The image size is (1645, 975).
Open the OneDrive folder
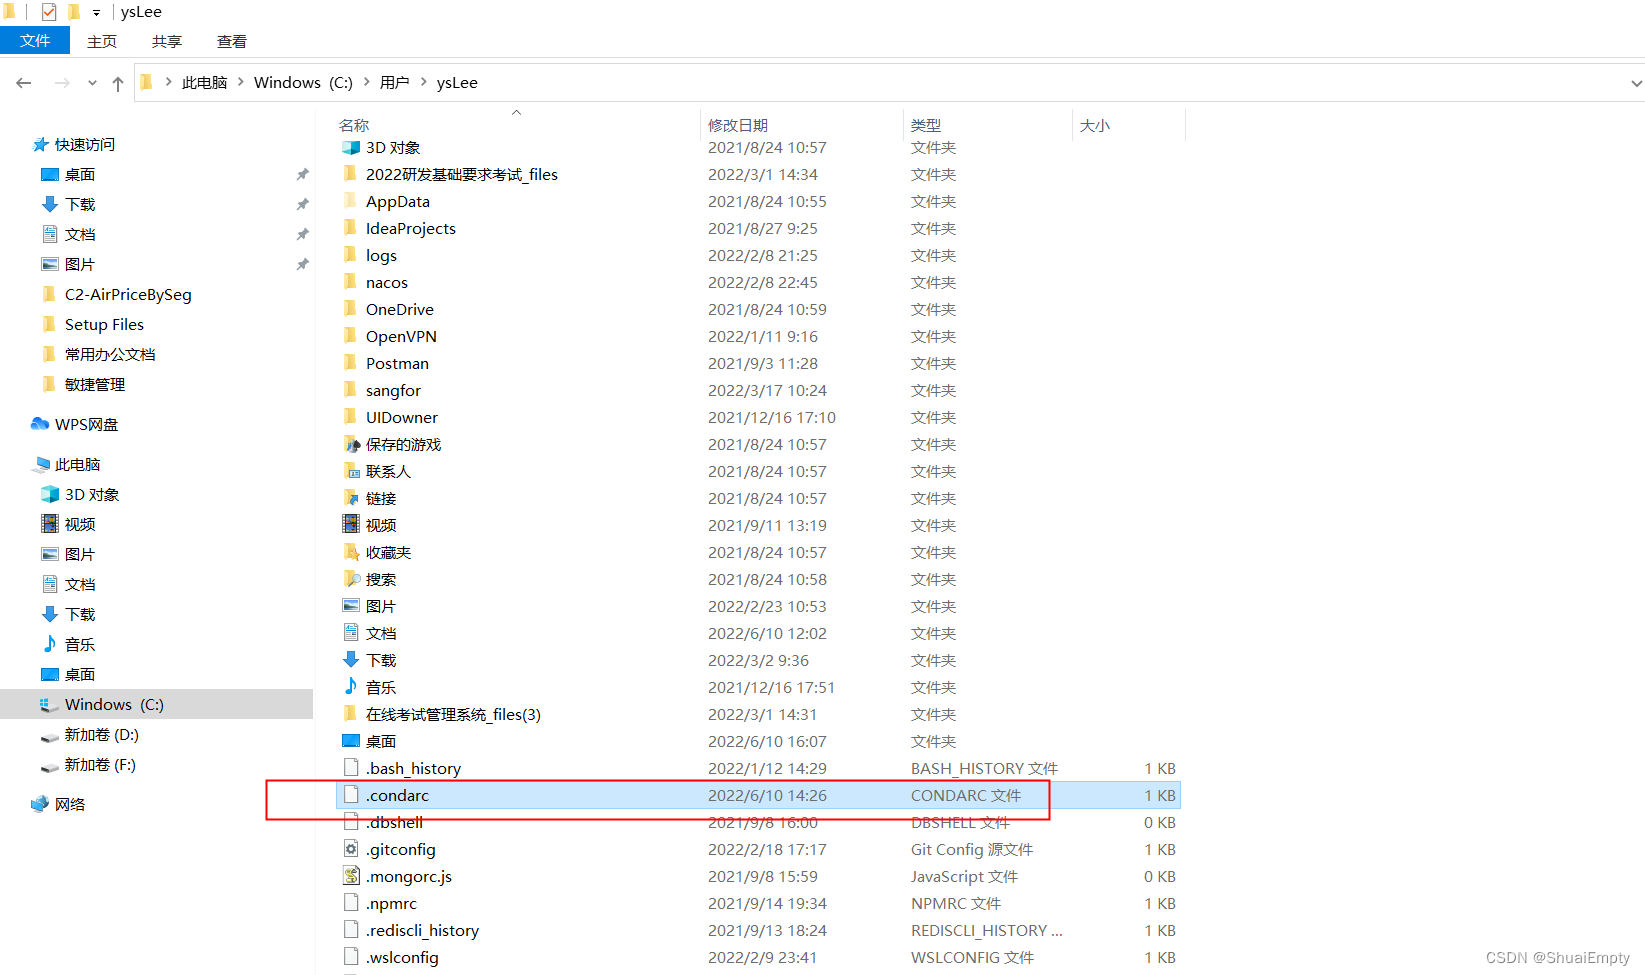(399, 309)
